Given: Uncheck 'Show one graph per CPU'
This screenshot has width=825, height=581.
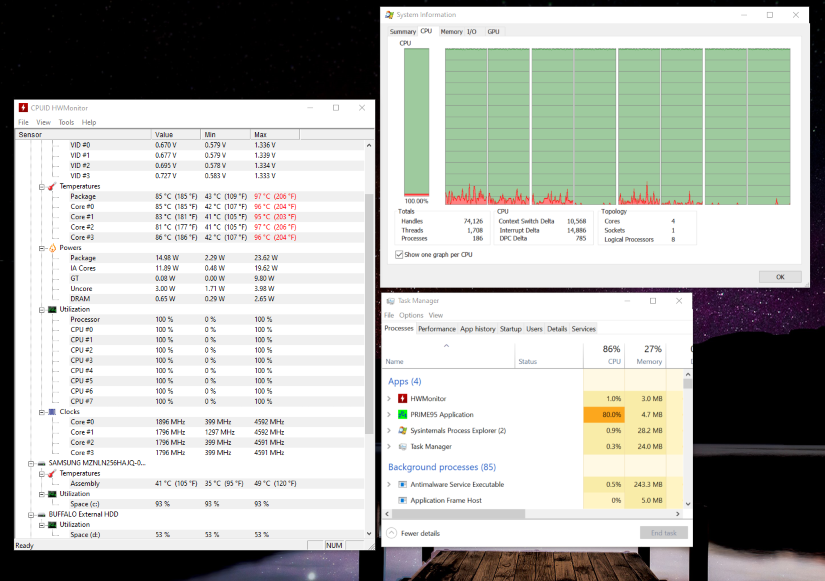Looking at the screenshot, I should [x=401, y=254].
